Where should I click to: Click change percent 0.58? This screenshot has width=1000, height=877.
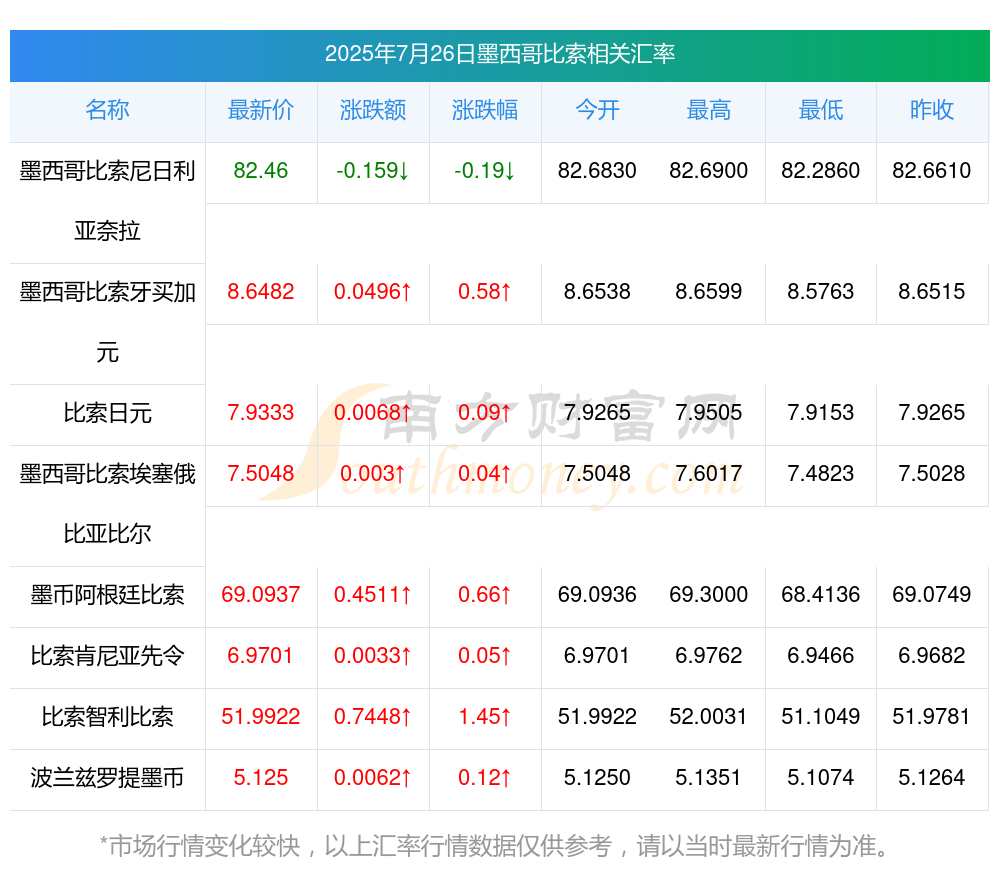(x=485, y=292)
